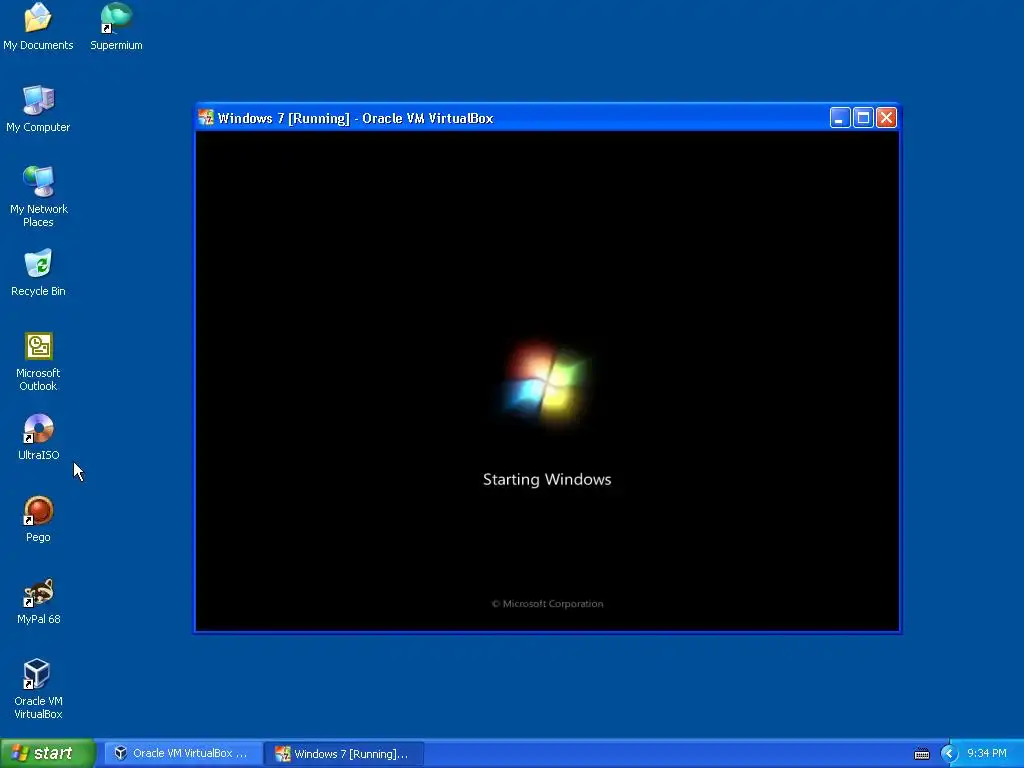Click the VirtualBox icon in the window title bar
The width and height of the screenshot is (1024, 768).
(206, 118)
